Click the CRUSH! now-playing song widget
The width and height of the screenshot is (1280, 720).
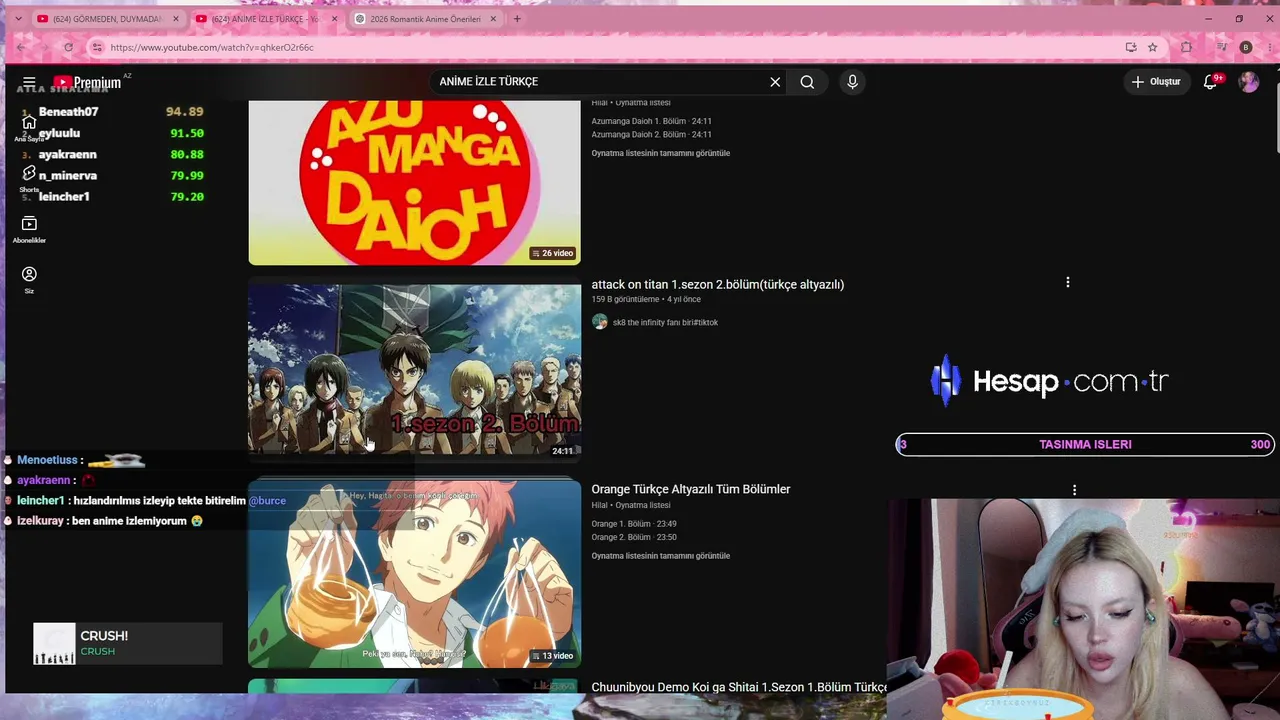[x=127, y=643]
